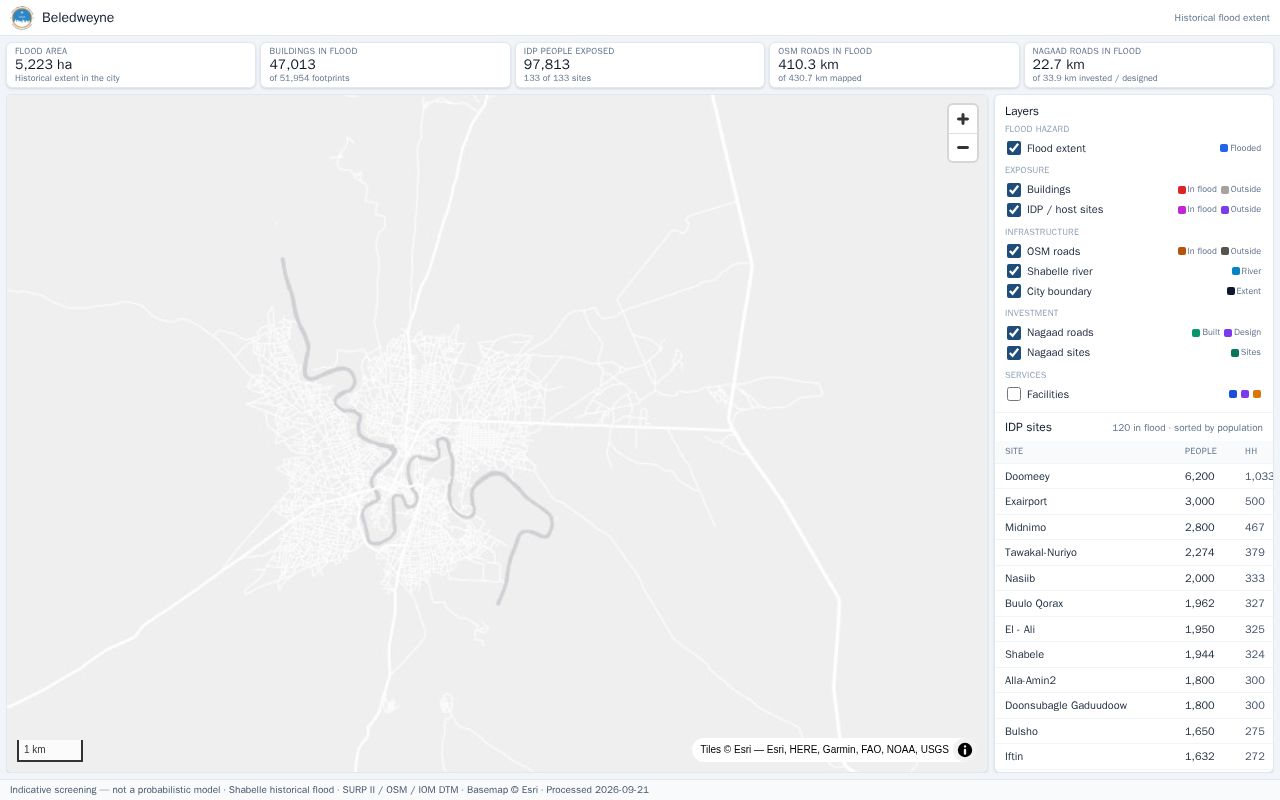The height and width of the screenshot is (800, 1280).
Task: Click the purple Design legend swatch
Action: (x=1228, y=333)
